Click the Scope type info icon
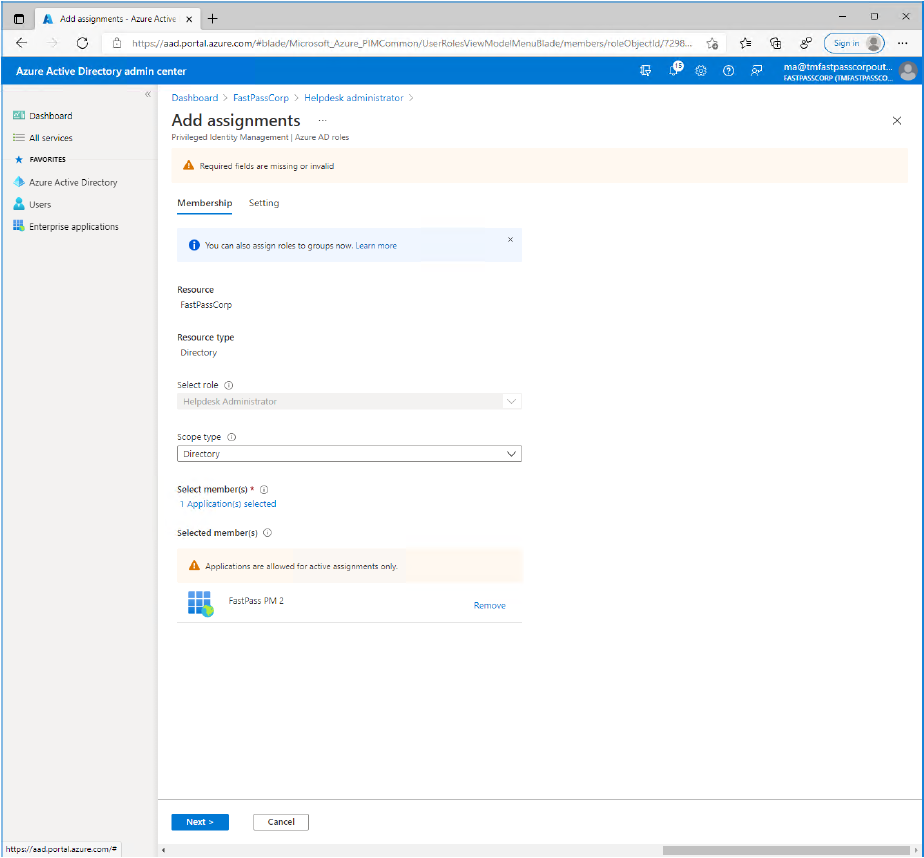This screenshot has height=858, width=924. point(232,437)
